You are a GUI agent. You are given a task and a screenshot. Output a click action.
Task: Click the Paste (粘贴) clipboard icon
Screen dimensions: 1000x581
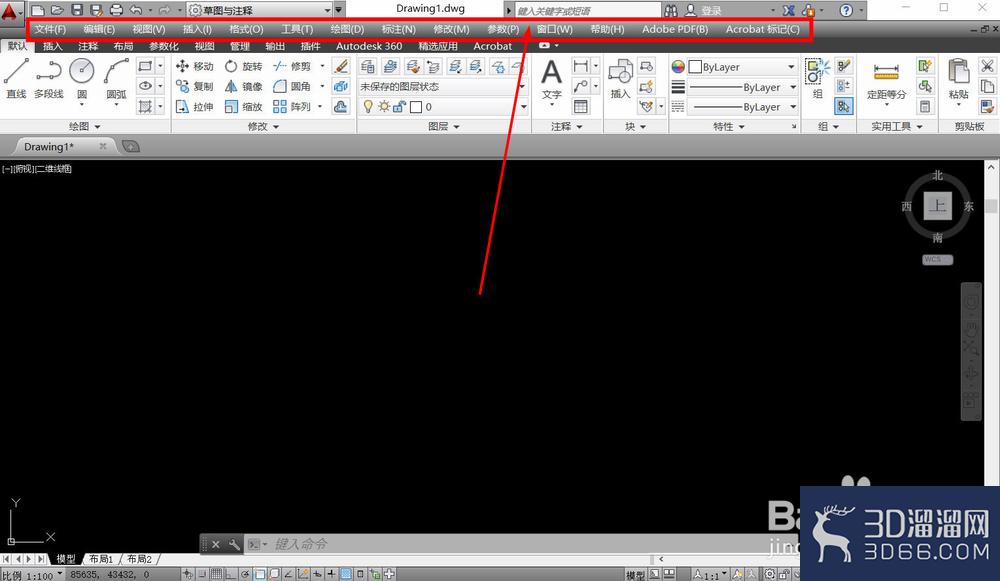pos(956,75)
